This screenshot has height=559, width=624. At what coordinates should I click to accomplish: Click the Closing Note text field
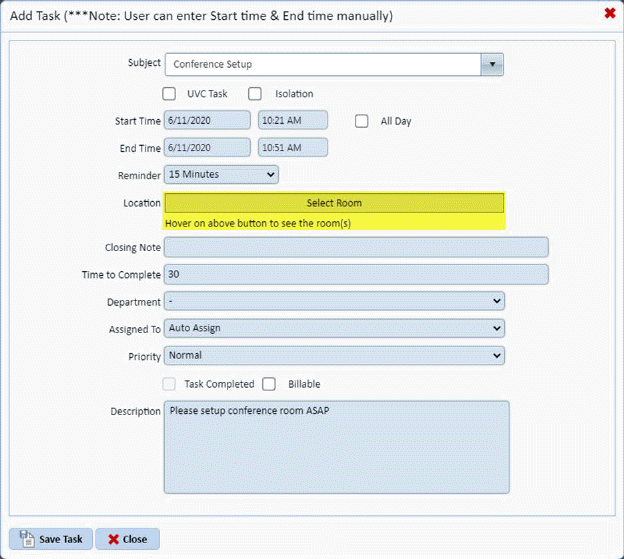tap(356, 247)
